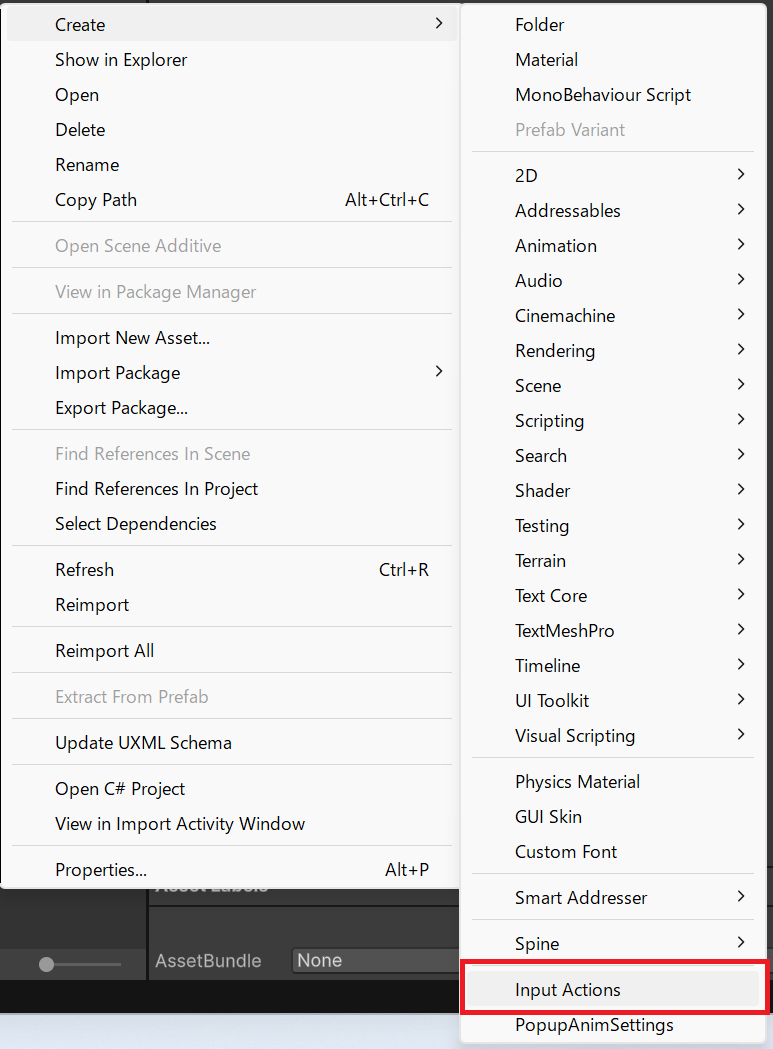The width and height of the screenshot is (773, 1049).
Task: Expand the Visual Scripting submenu
Action: [x=575, y=736]
